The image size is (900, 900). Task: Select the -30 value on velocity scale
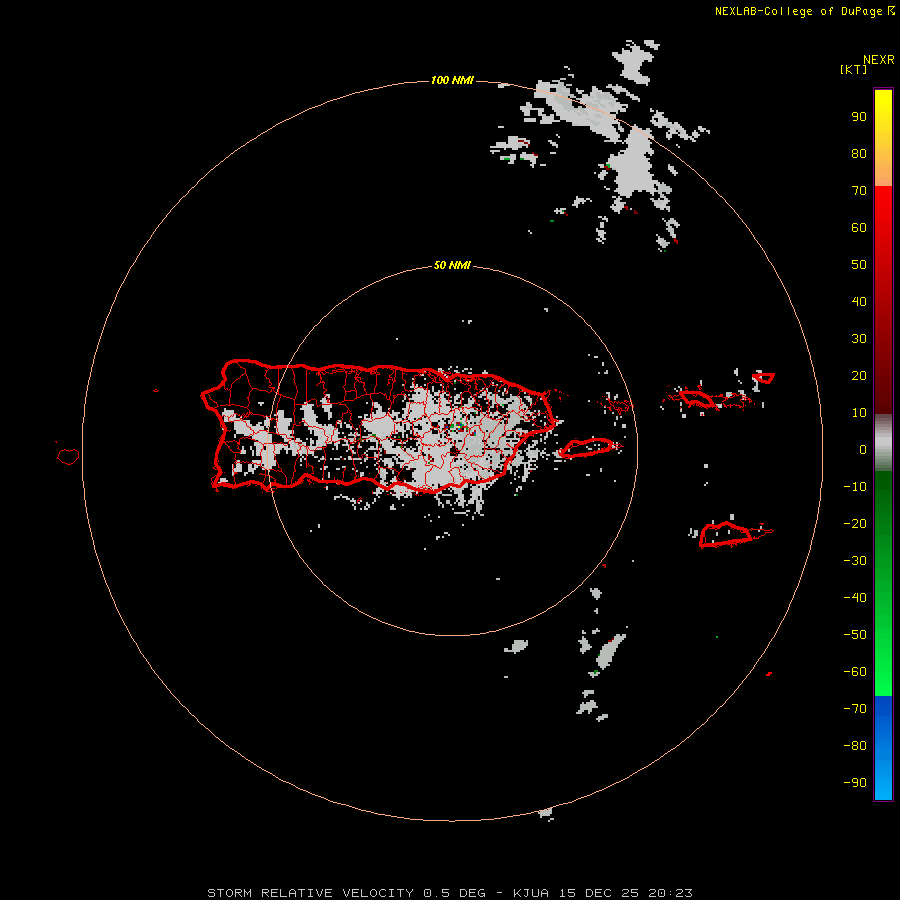(x=855, y=561)
